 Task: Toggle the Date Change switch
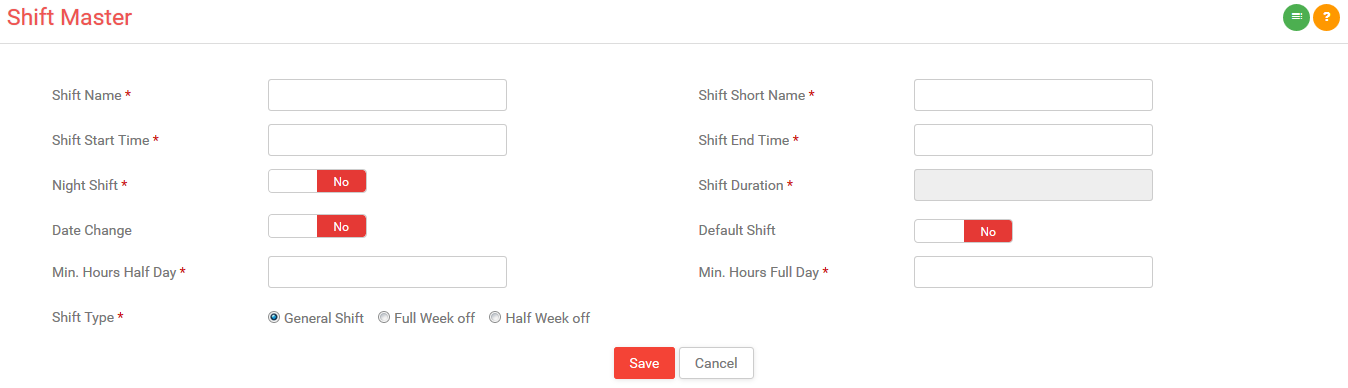(x=317, y=226)
